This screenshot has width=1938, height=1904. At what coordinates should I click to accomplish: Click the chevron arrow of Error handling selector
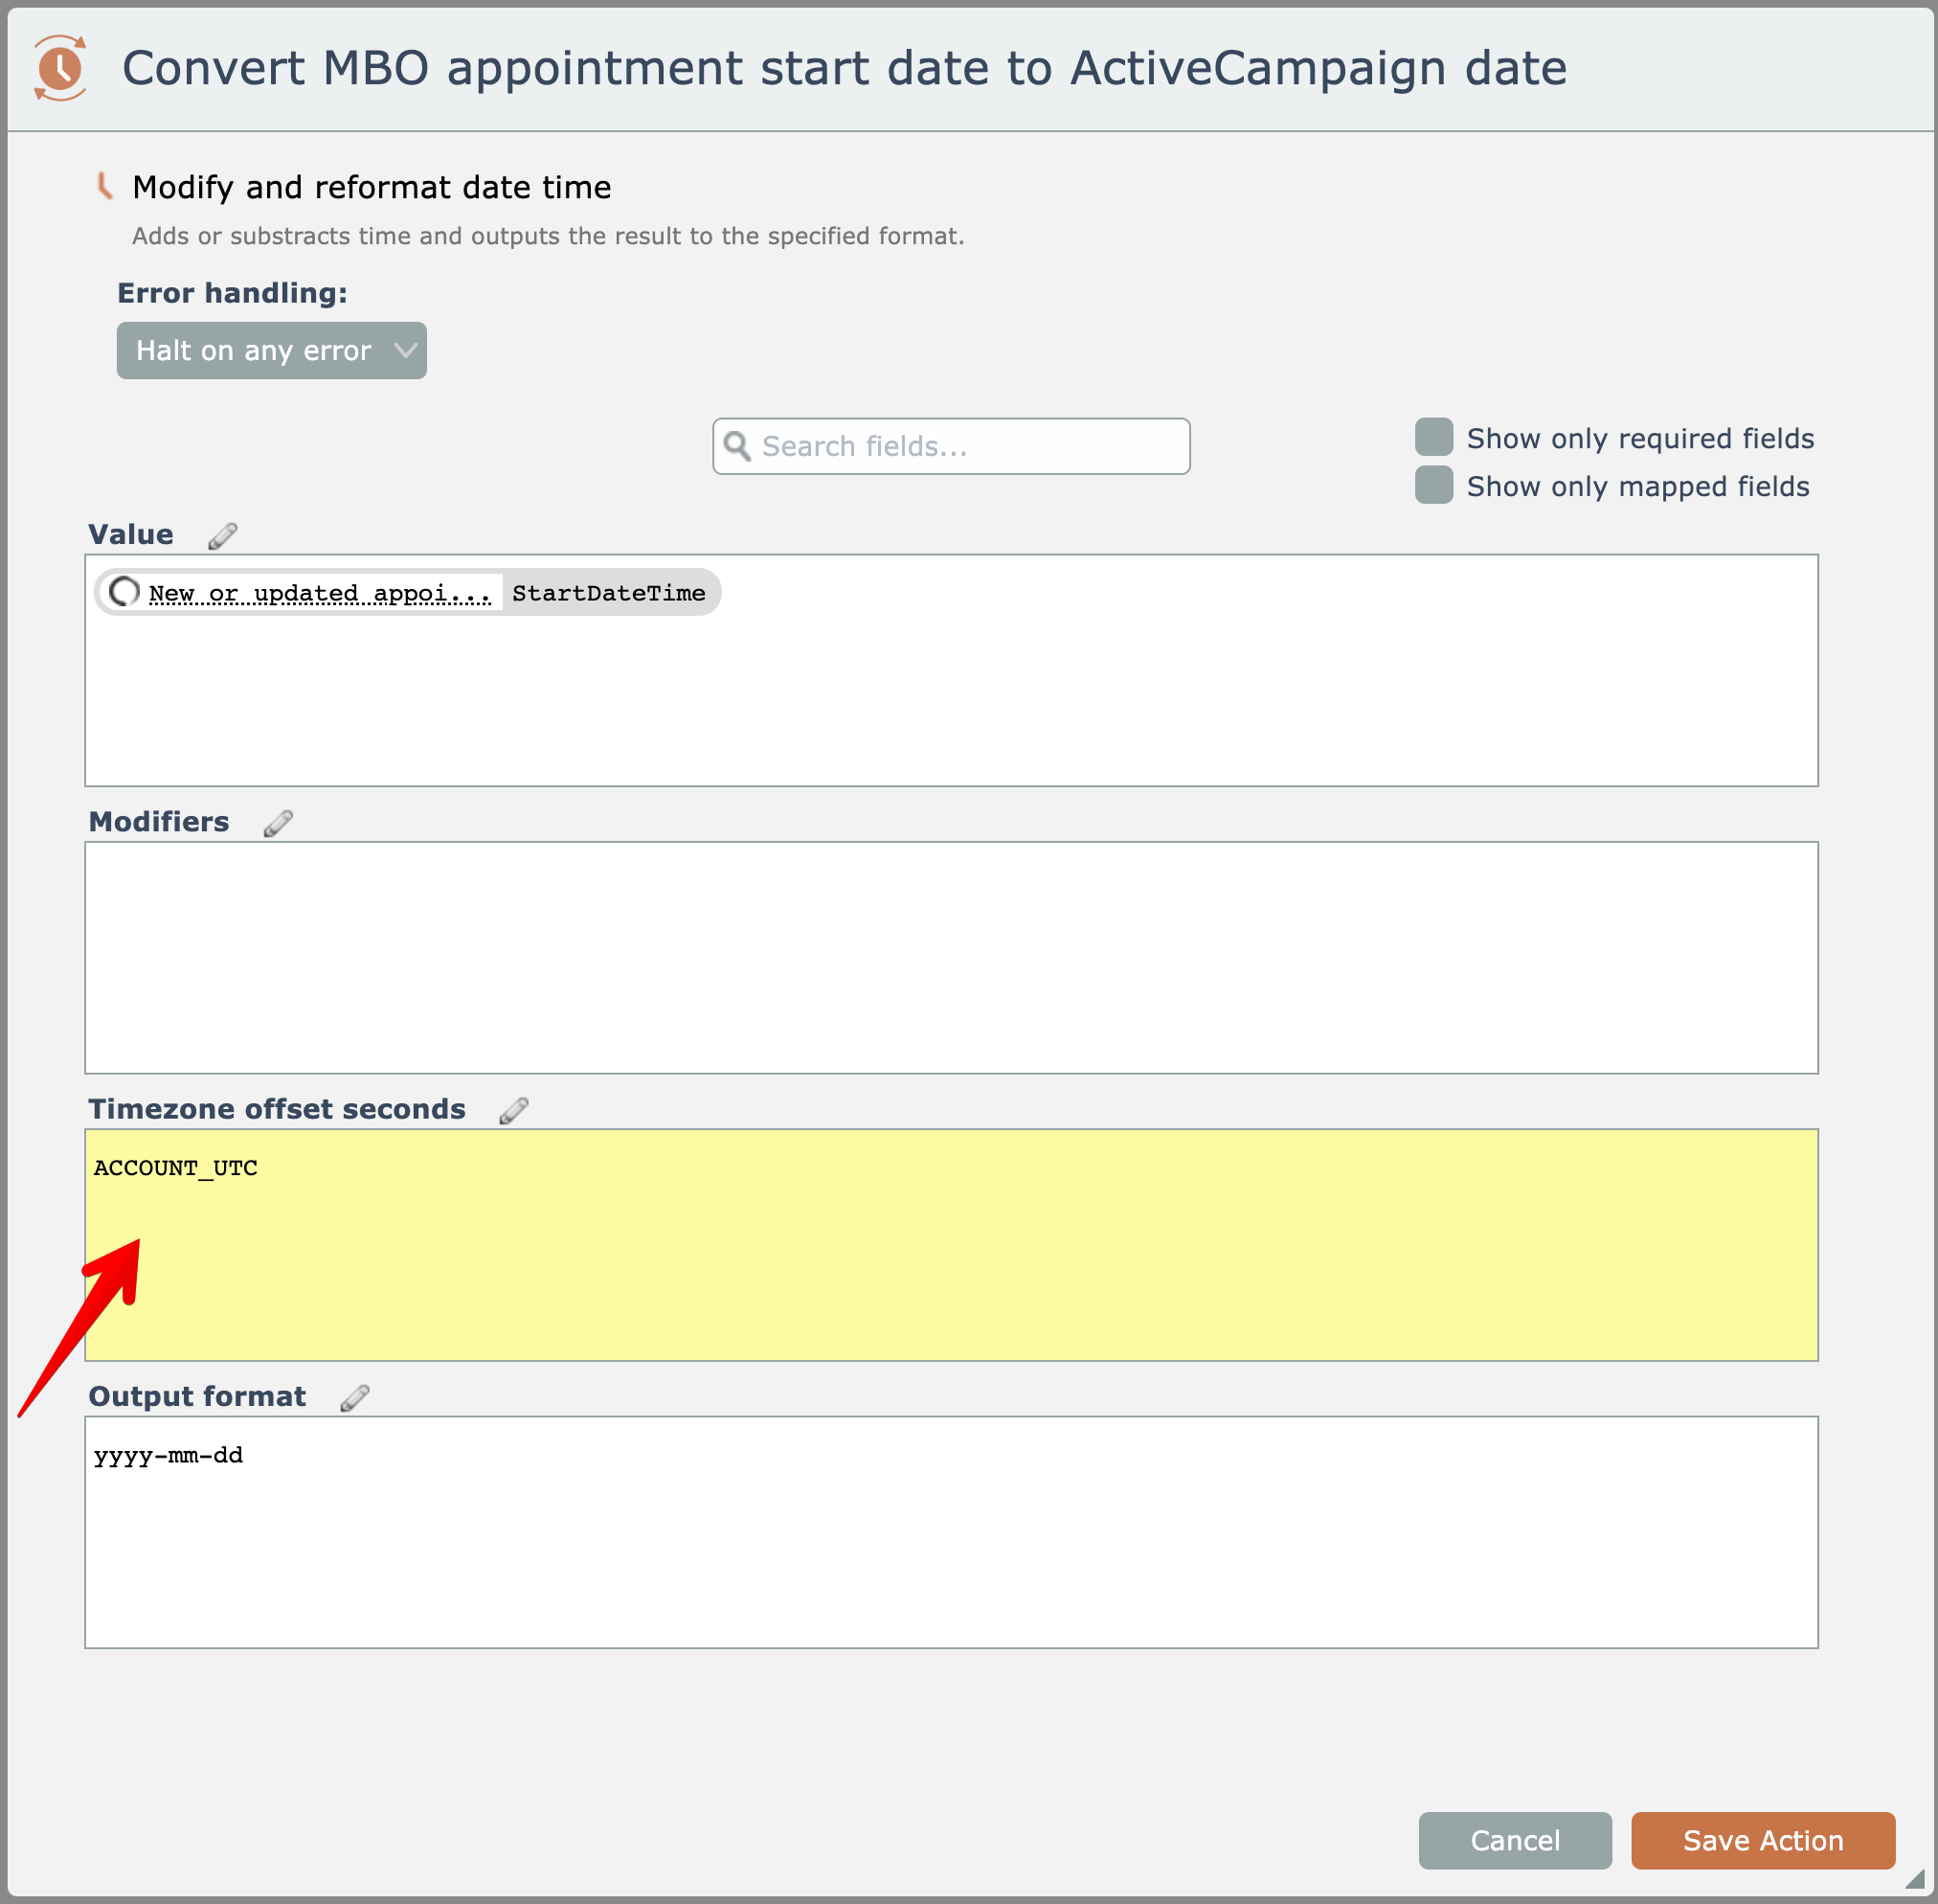coord(405,351)
